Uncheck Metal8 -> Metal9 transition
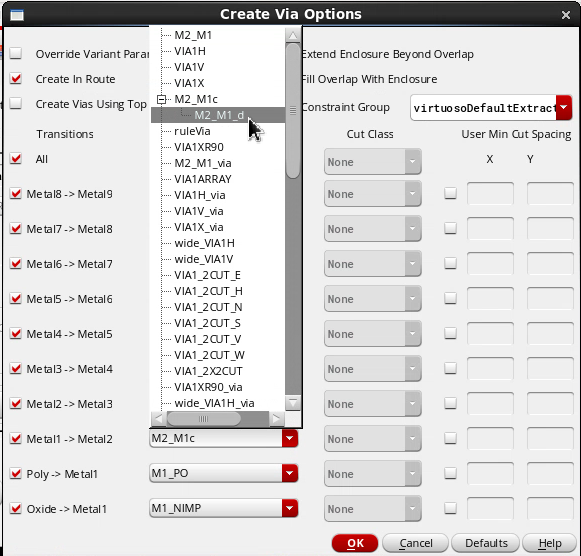The width and height of the screenshot is (581, 556). tap(16, 194)
